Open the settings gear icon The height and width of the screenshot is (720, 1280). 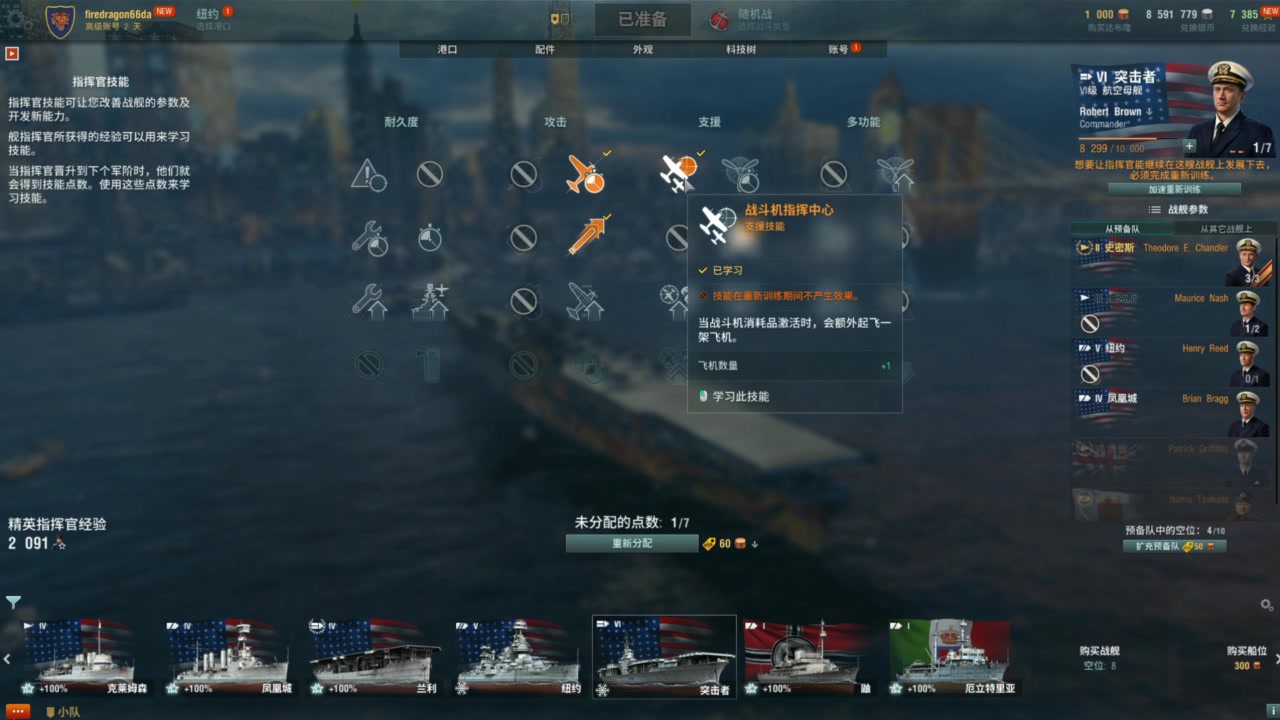14,17
